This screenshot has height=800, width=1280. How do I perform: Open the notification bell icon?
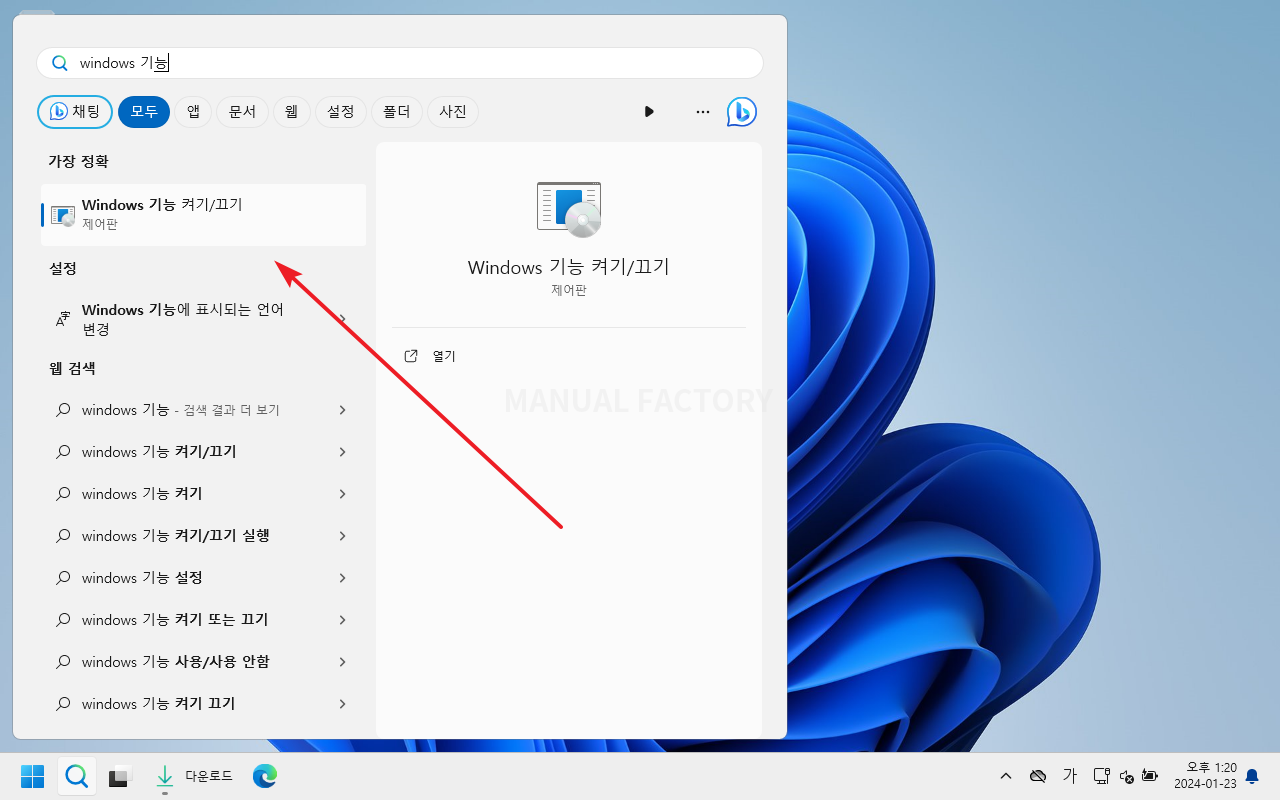pyautogui.click(x=1251, y=776)
